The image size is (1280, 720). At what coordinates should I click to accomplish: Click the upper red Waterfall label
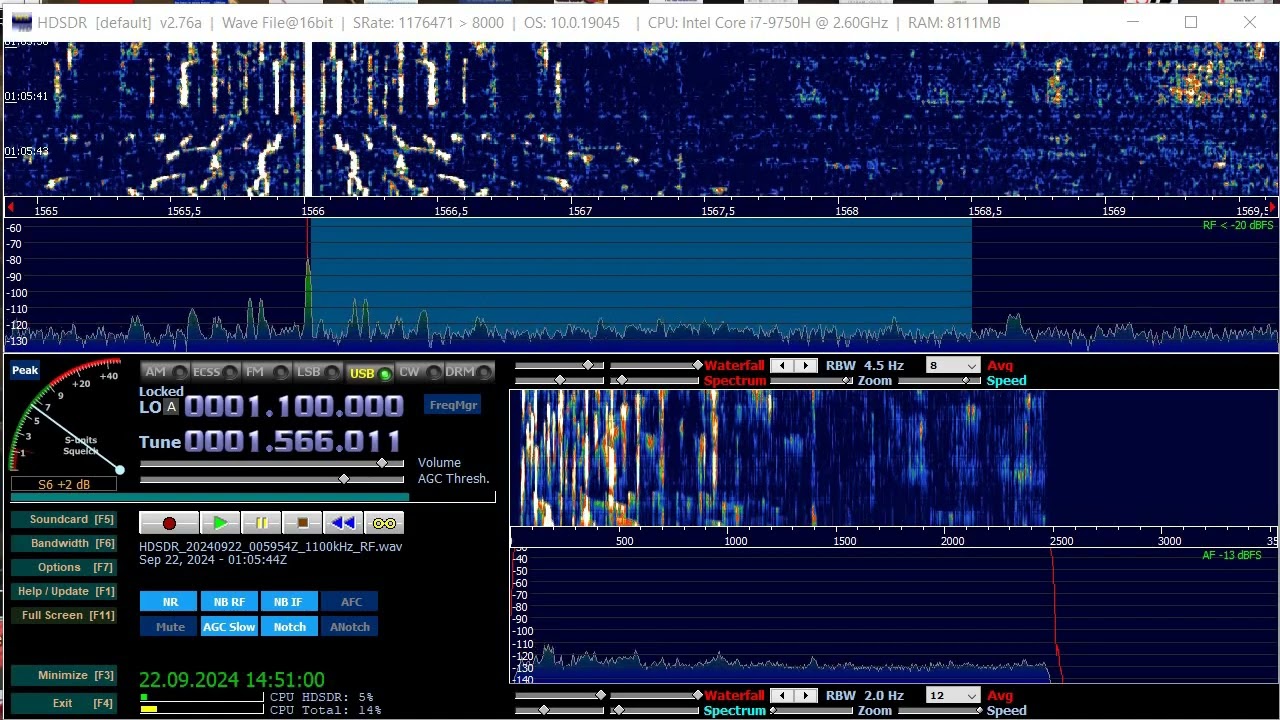pyautogui.click(x=734, y=365)
